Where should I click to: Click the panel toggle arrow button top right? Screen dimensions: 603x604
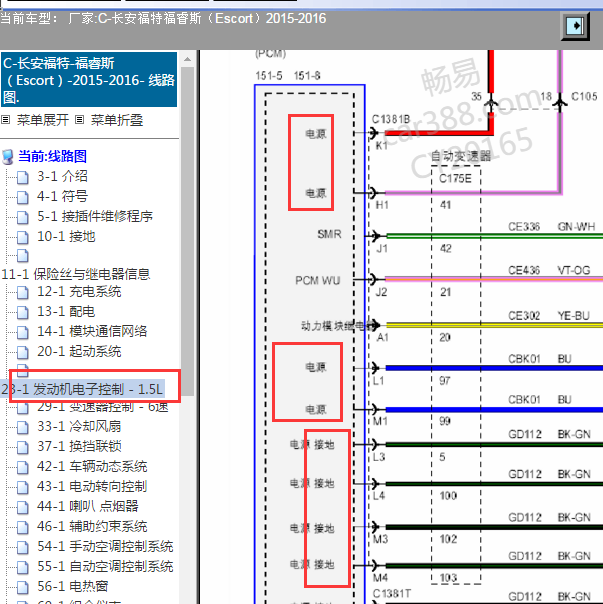click(x=576, y=26)
